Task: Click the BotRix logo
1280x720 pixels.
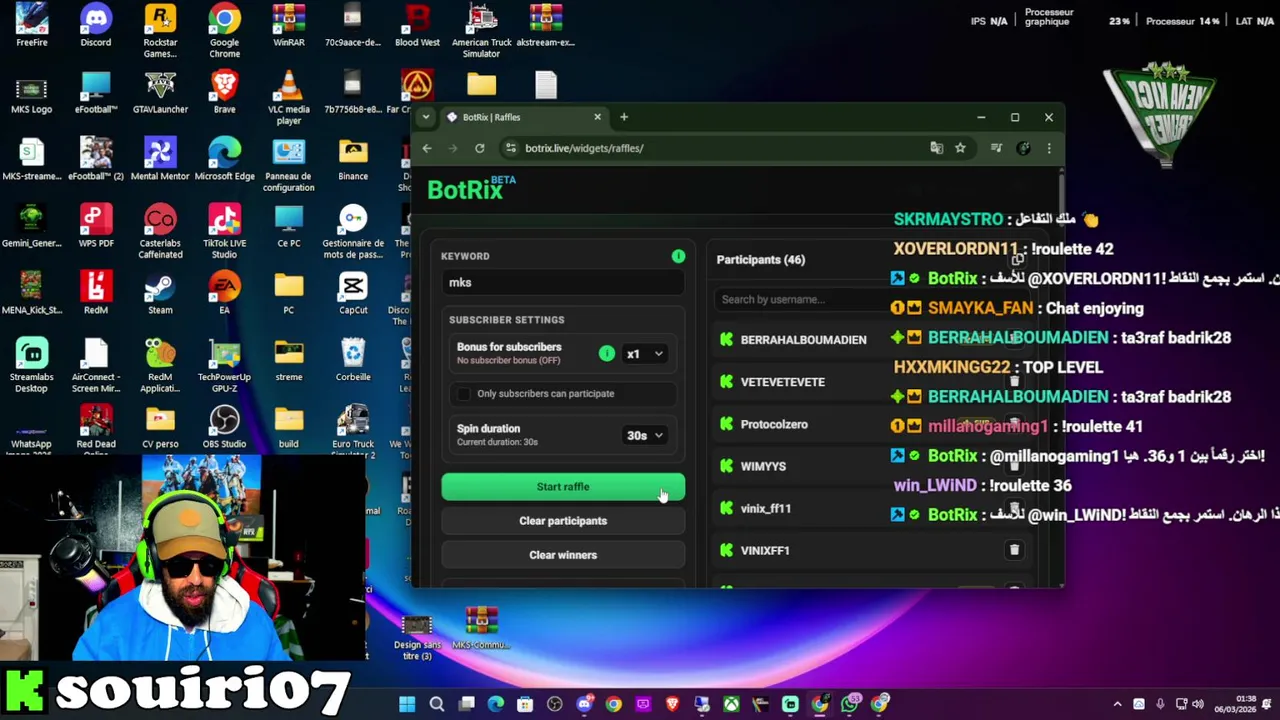Action: (x=471, y=188)
